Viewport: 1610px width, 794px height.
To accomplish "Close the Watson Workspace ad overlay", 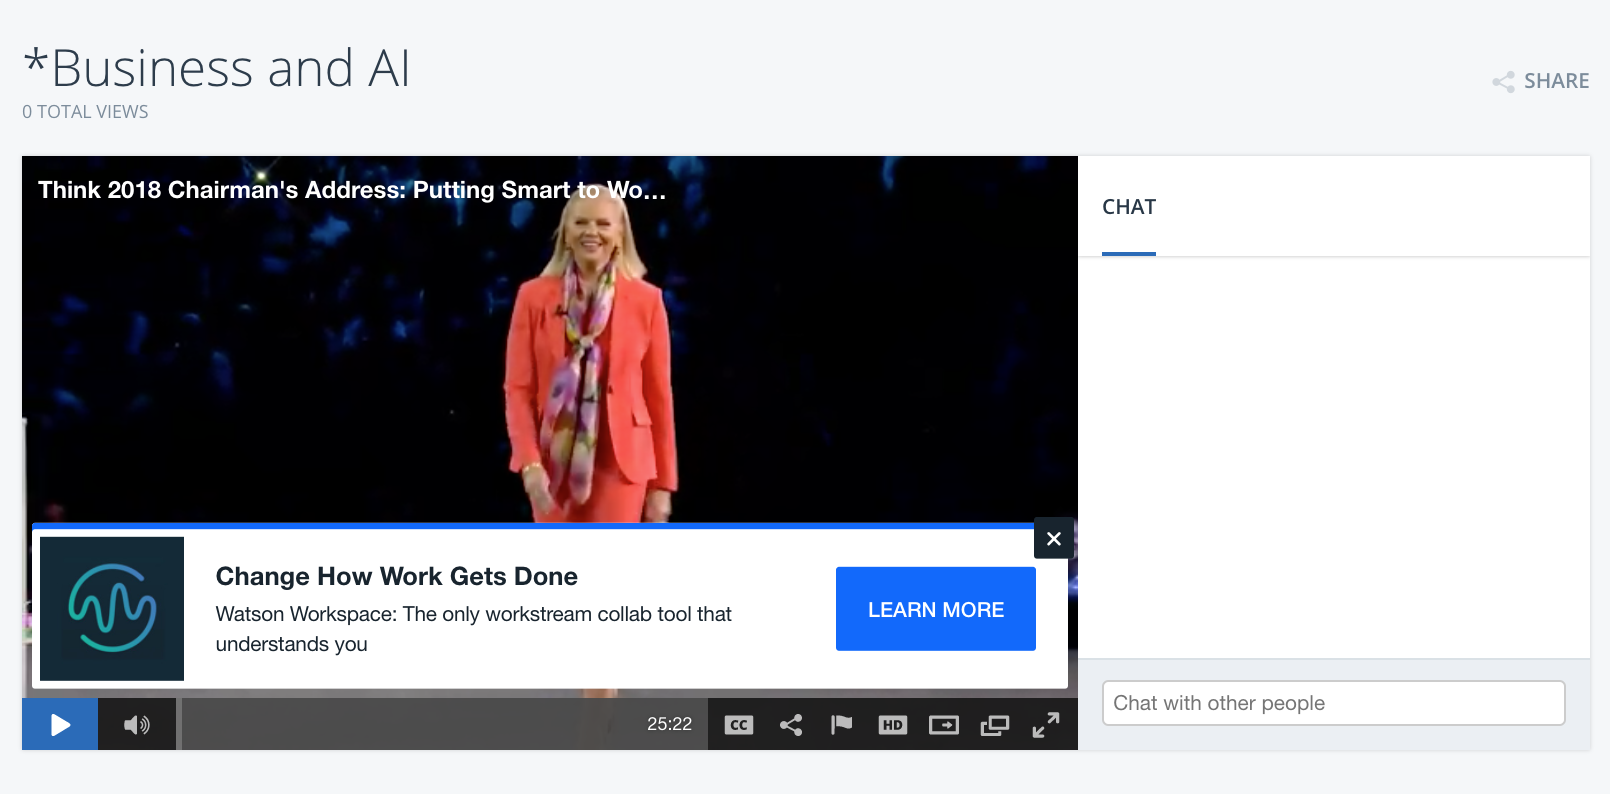I will (1054, 538).
